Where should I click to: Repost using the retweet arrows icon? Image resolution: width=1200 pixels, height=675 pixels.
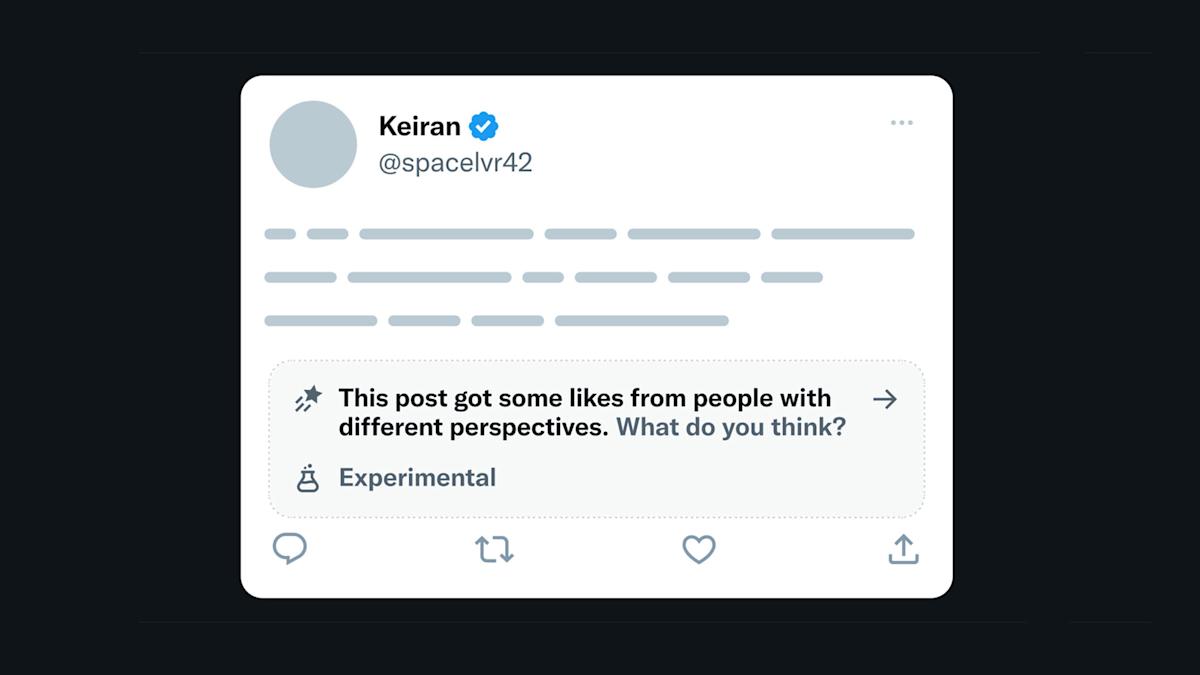pyautogui.click(x=494, y=549)
